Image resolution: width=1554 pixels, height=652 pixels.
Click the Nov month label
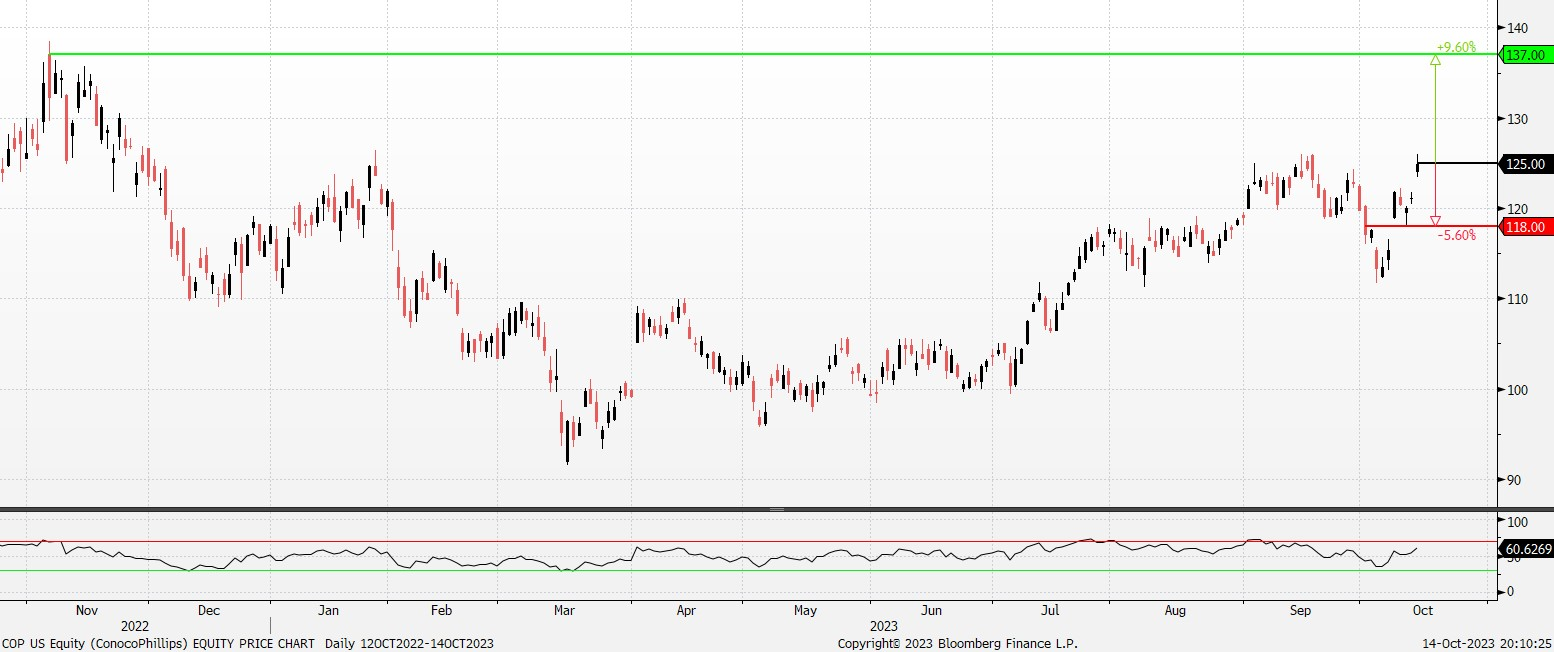[x=87, y=609]
